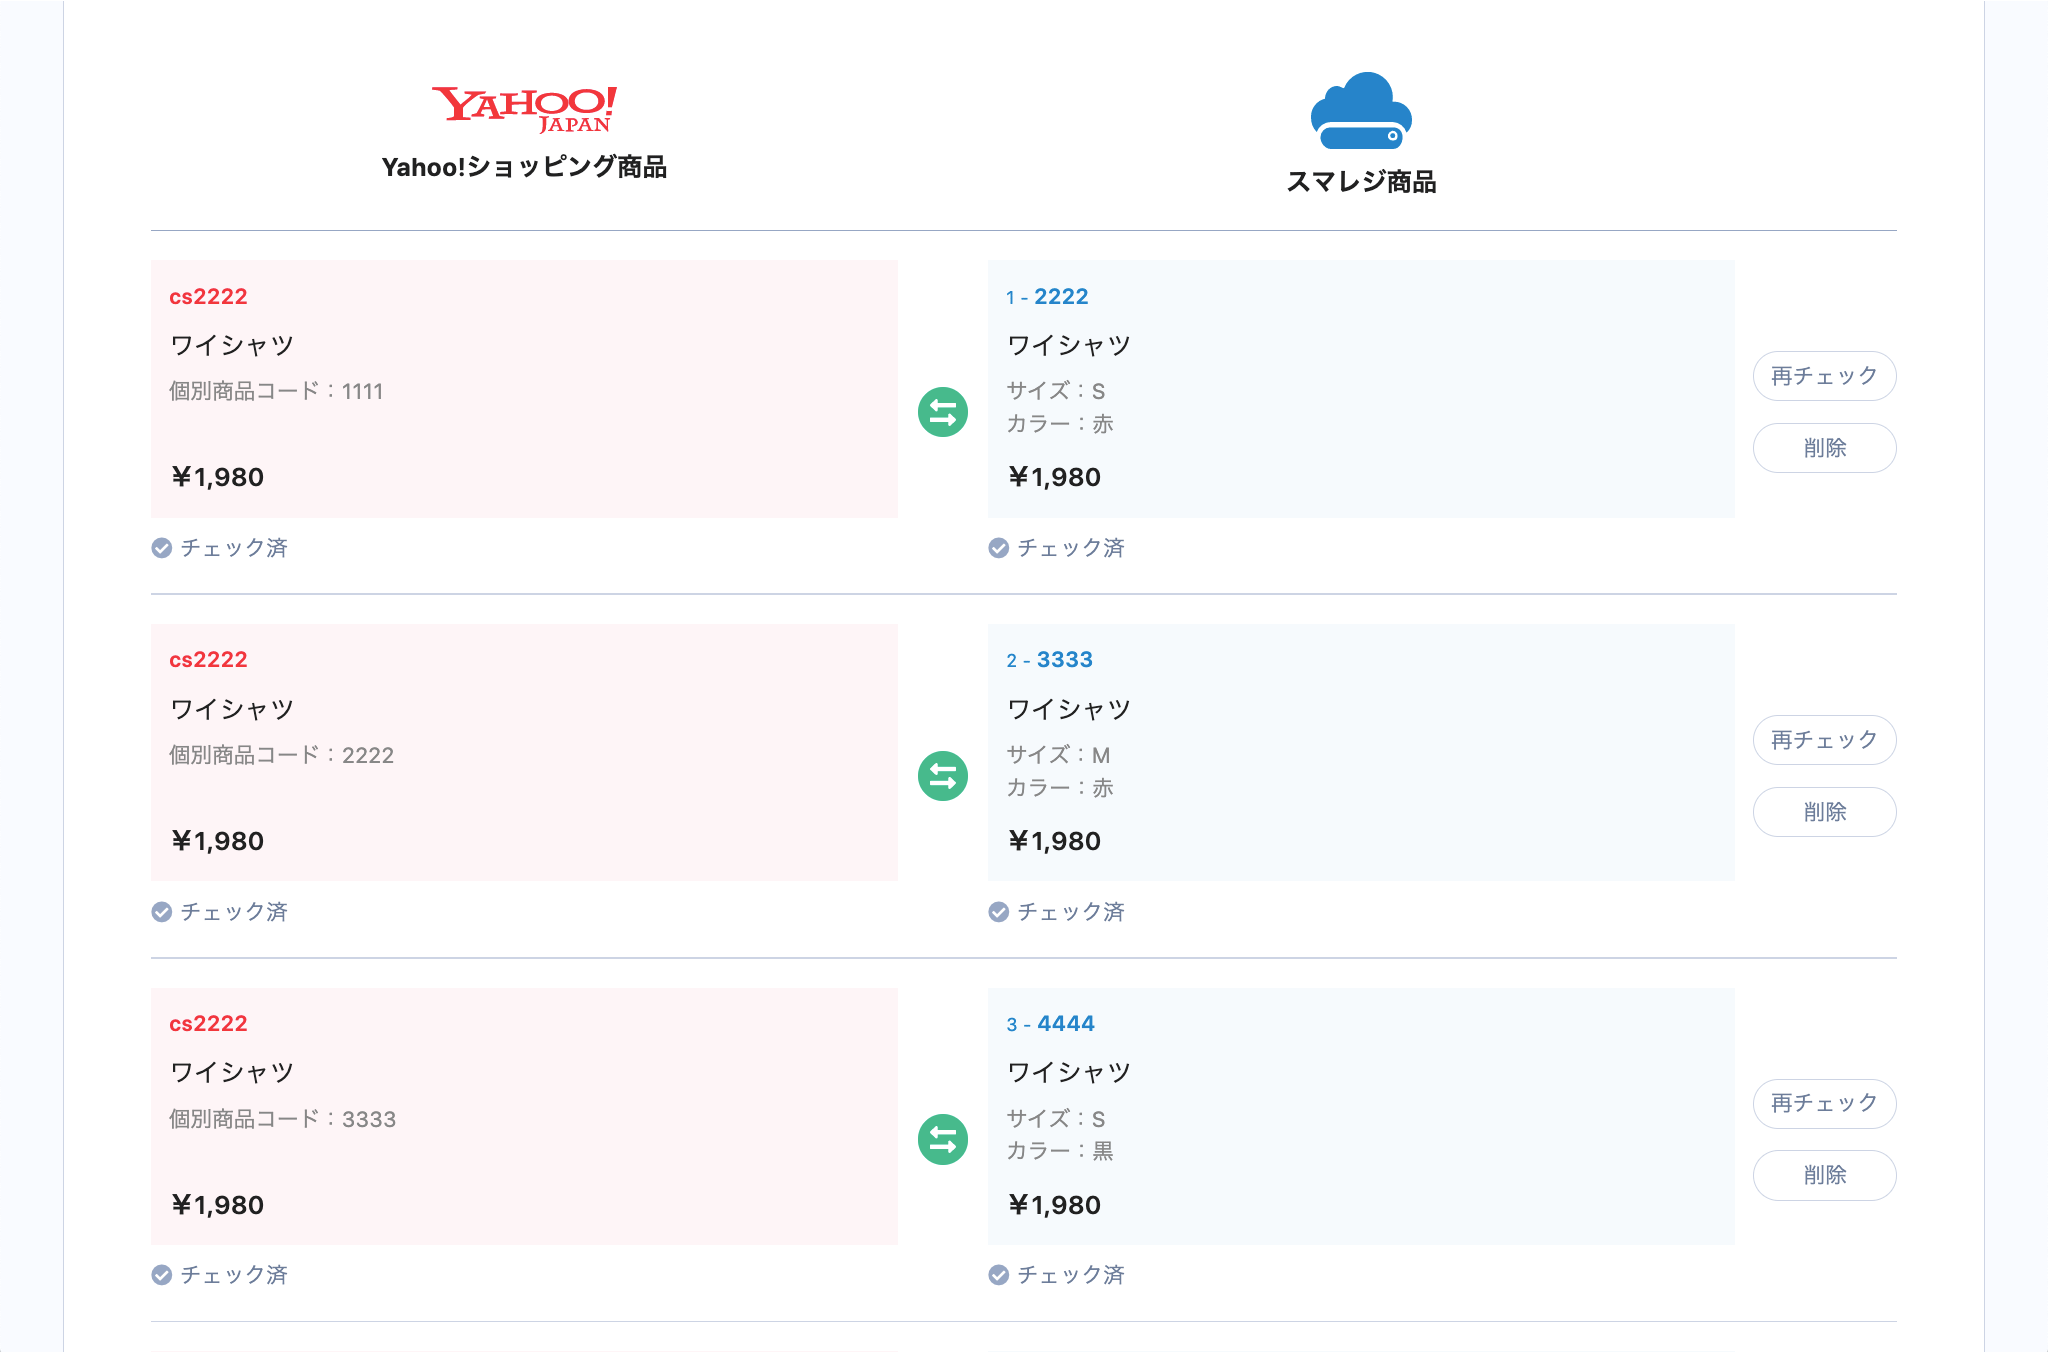Click Yahoo check mark icon under code 2222
2048x1352 pixels.
(162, 912)
